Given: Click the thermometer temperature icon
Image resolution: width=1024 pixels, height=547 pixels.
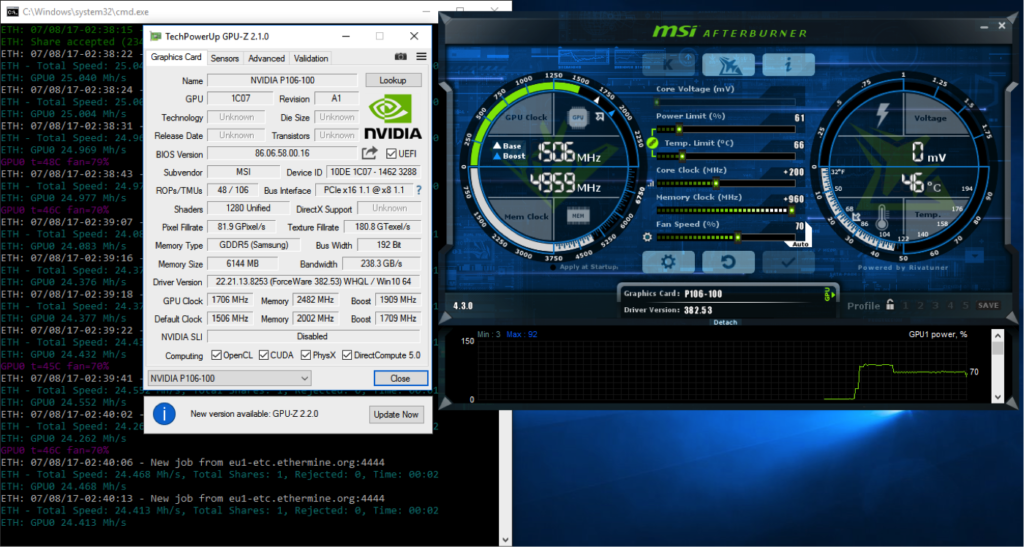Looking at the screenshot, I should tap(882, 216).
